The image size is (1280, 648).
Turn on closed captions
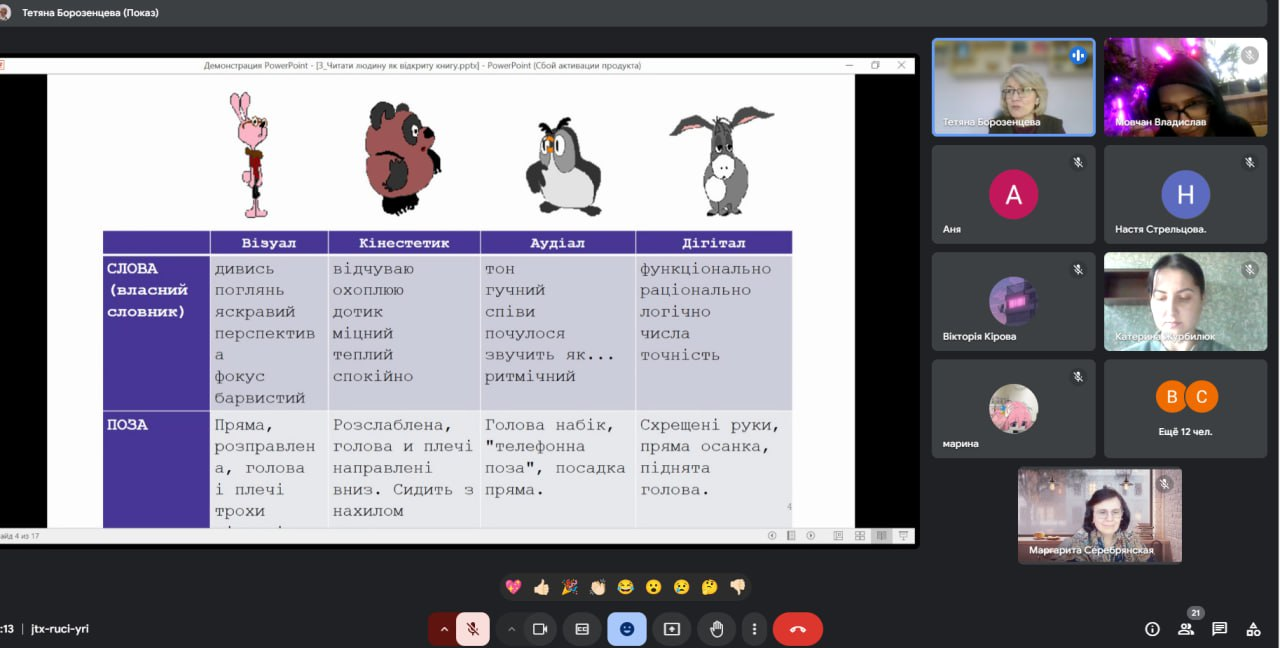pos(582,629)
